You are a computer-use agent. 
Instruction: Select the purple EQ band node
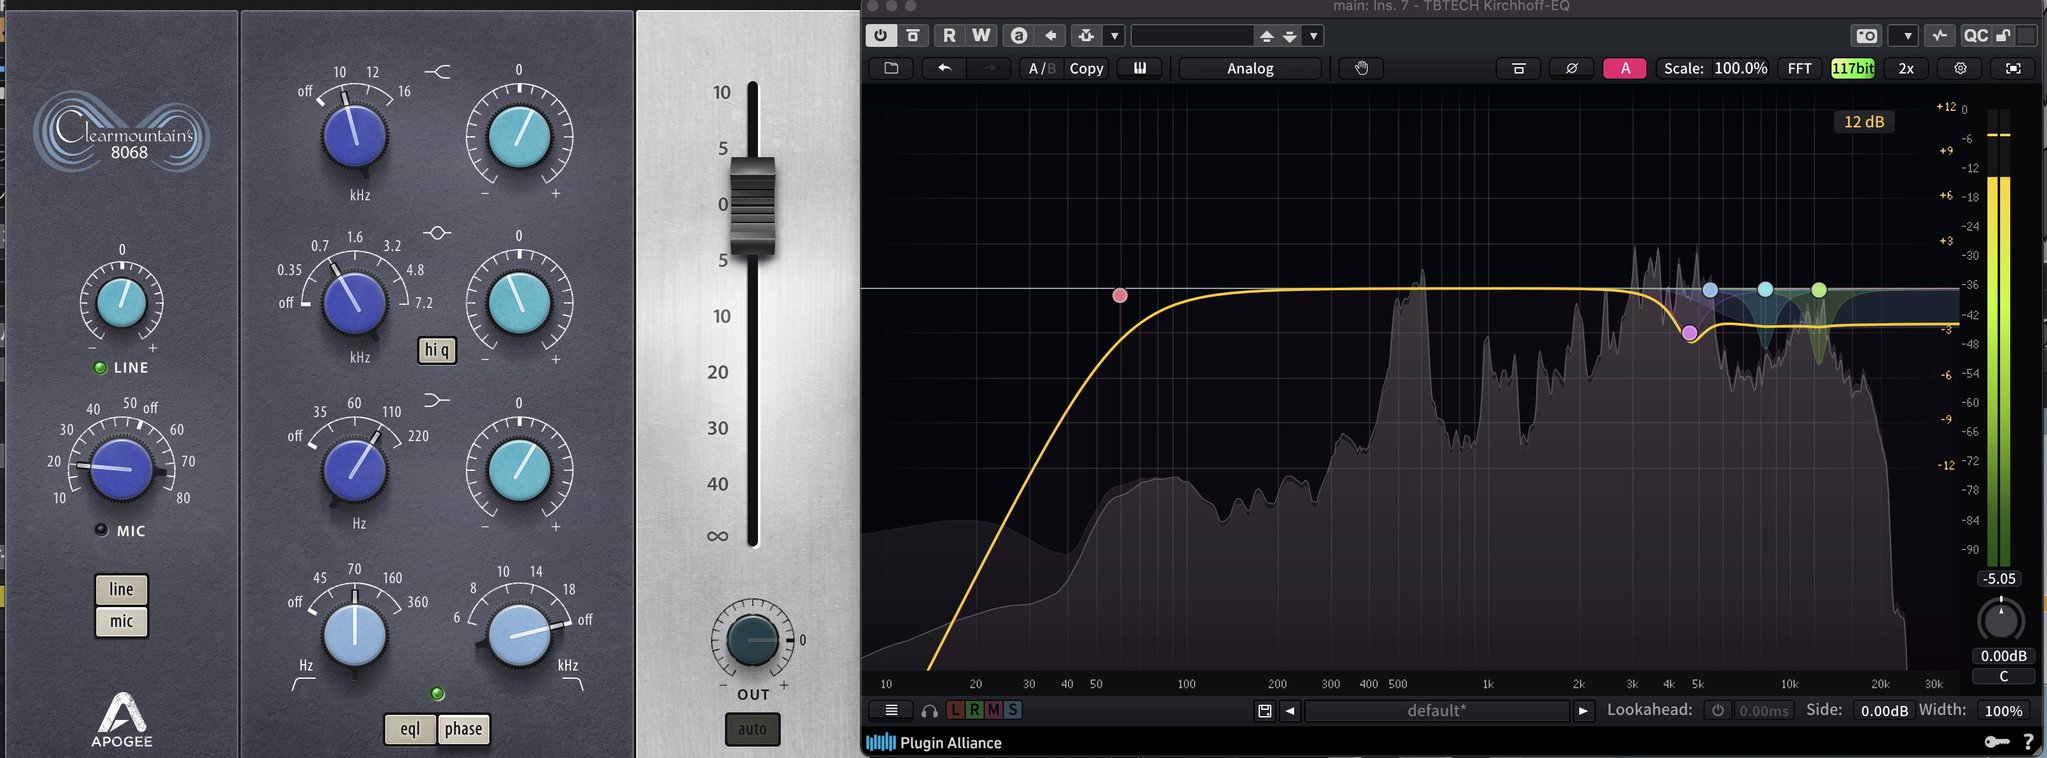pos(1690,333)
